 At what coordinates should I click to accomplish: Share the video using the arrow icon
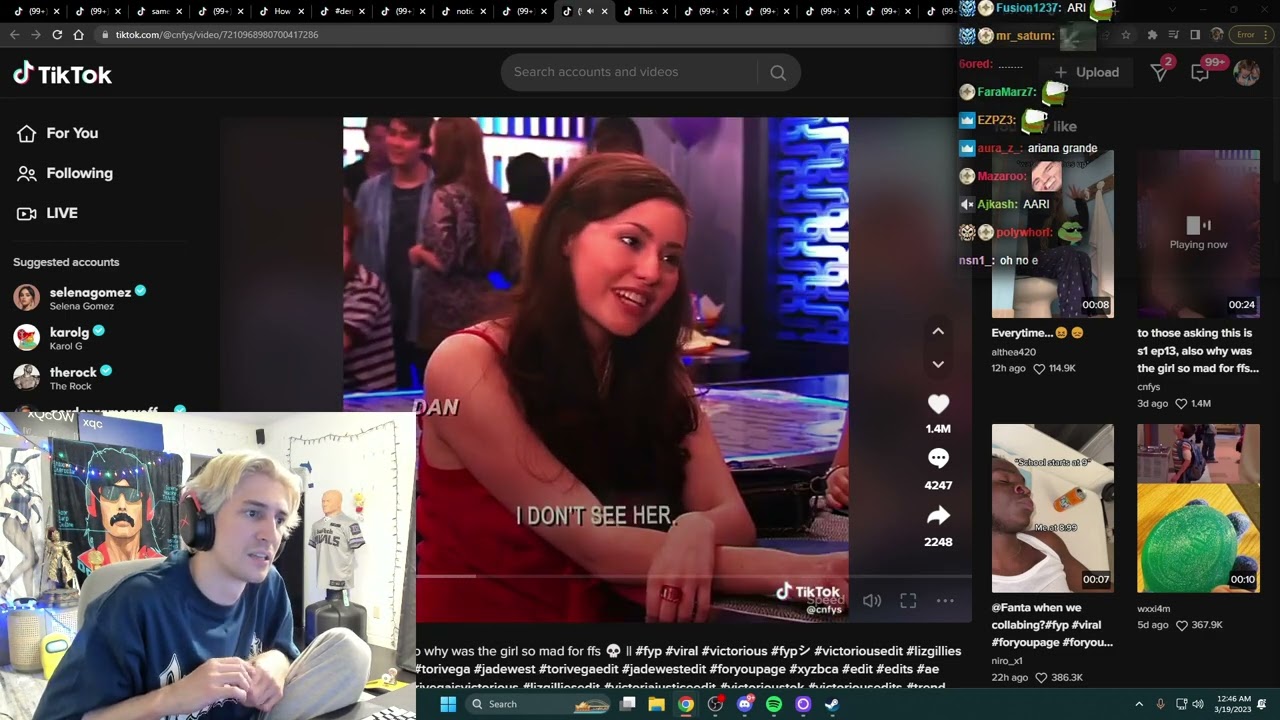coord(938,515)
